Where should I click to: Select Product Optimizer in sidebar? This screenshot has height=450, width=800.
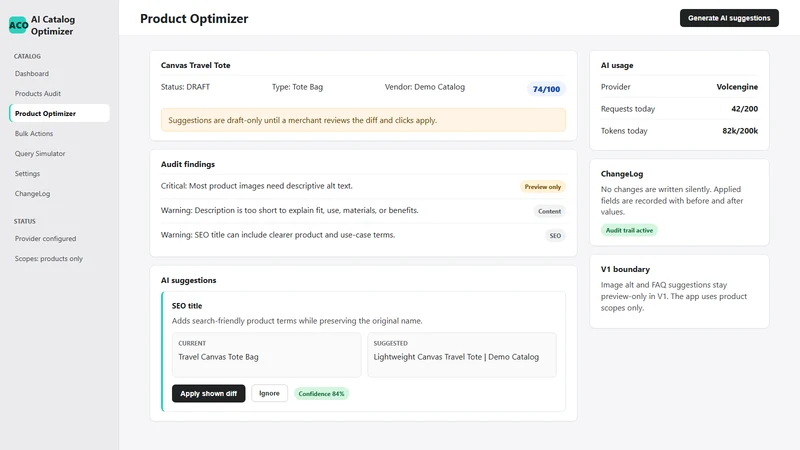coord(59,113)
